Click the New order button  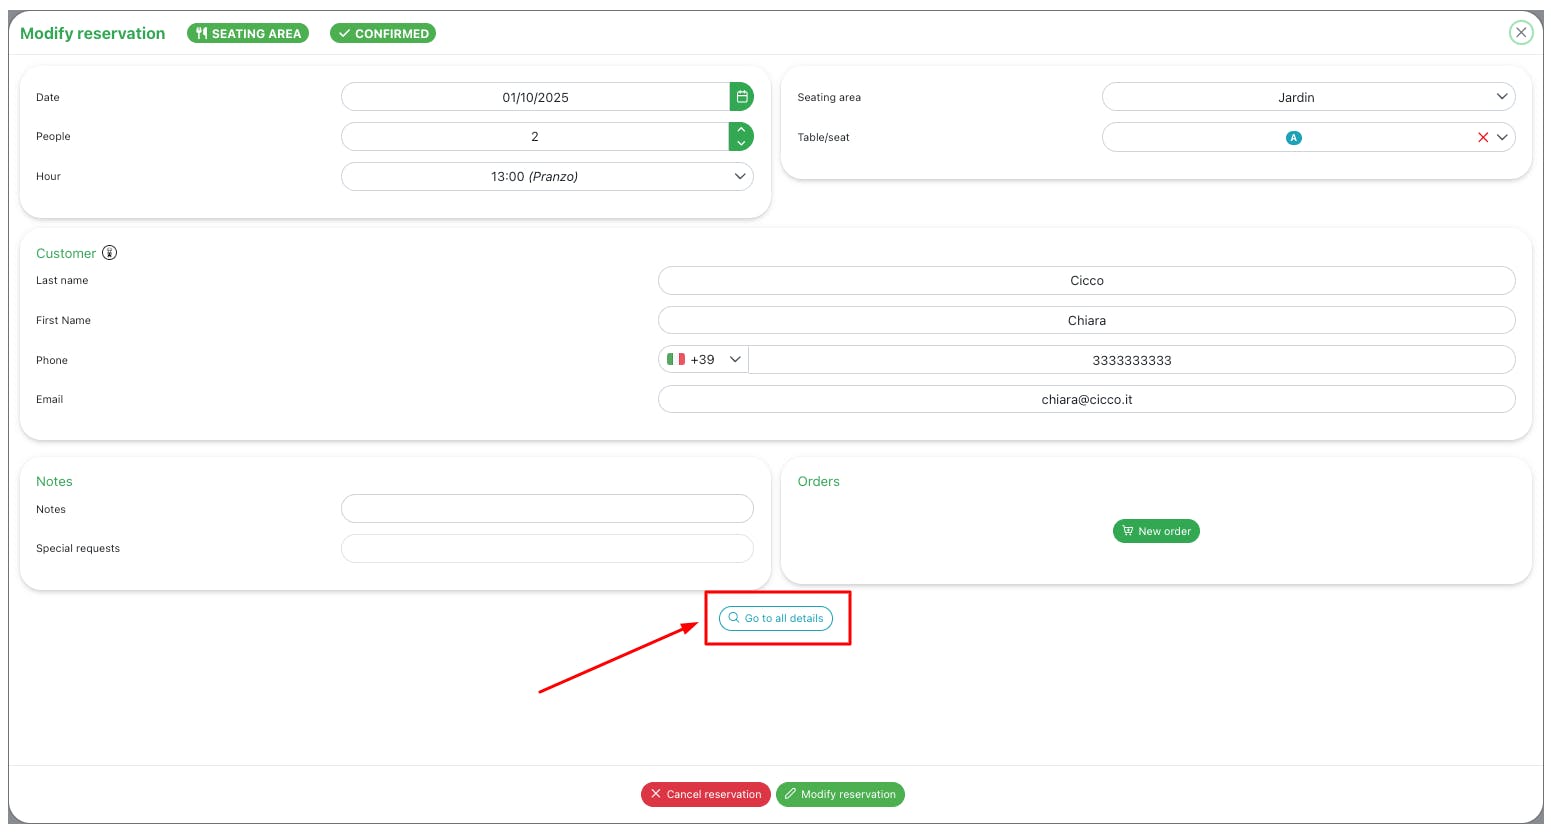[x=1156, y=531]
